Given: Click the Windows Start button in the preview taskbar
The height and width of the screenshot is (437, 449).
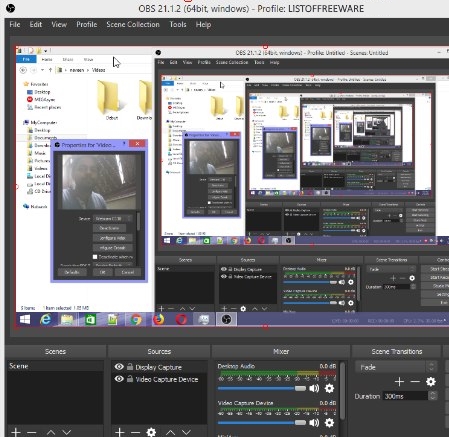Looking at the screenshot, I should [25, 319].
